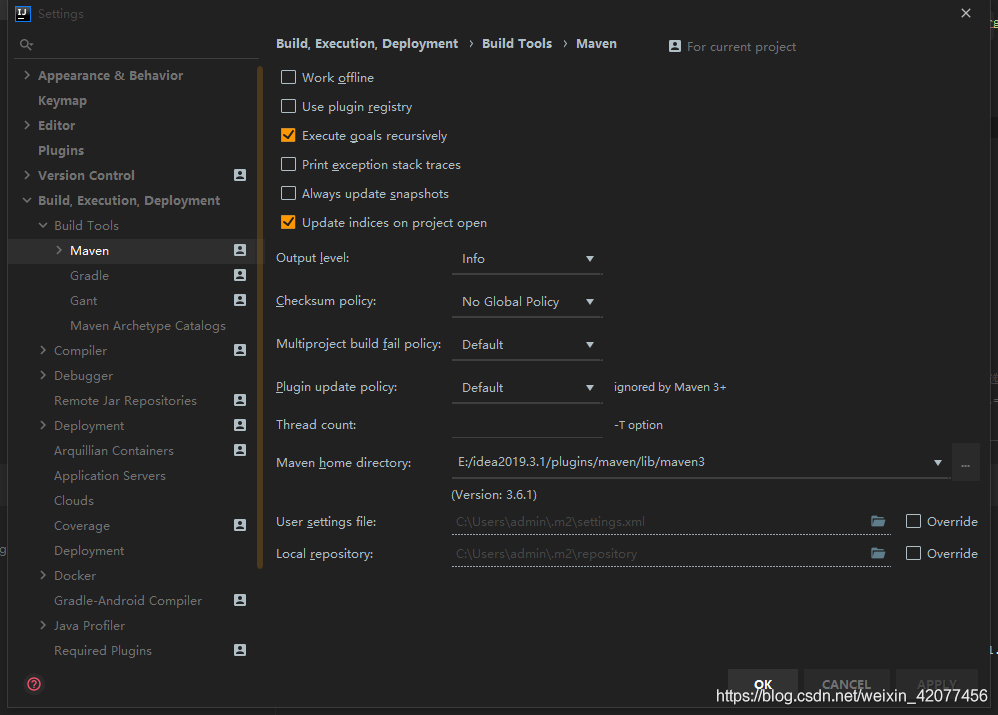Expand the Java Profiler node
This screenshot has height=715, width=998.
43,625
